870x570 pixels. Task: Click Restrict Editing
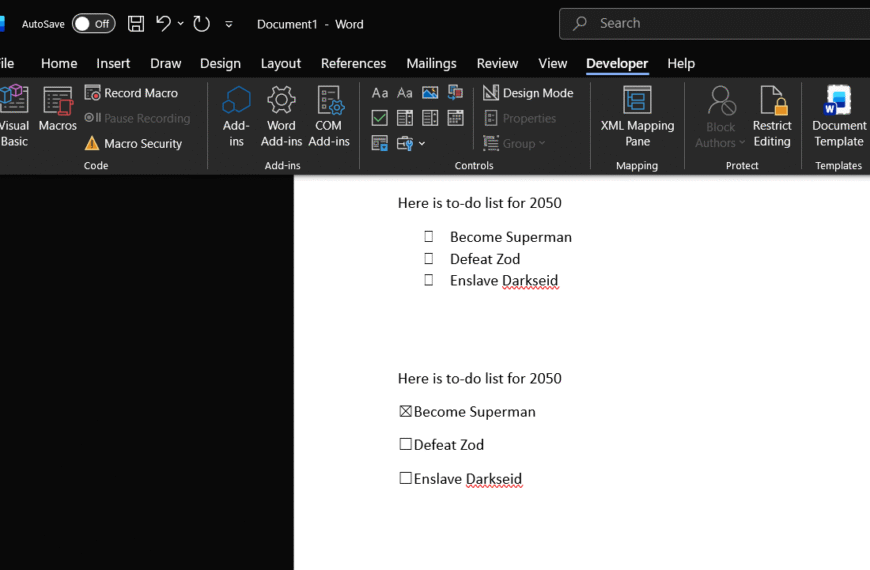click(772, 117)
